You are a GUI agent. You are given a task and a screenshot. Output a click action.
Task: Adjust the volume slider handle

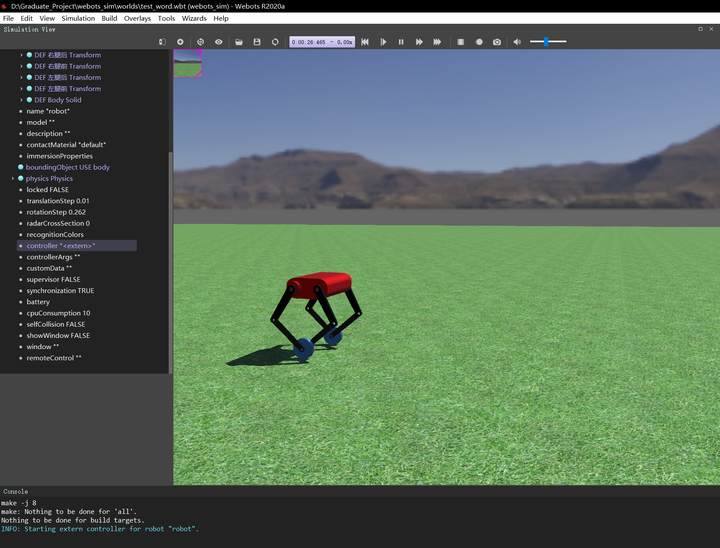coord(546,42)
